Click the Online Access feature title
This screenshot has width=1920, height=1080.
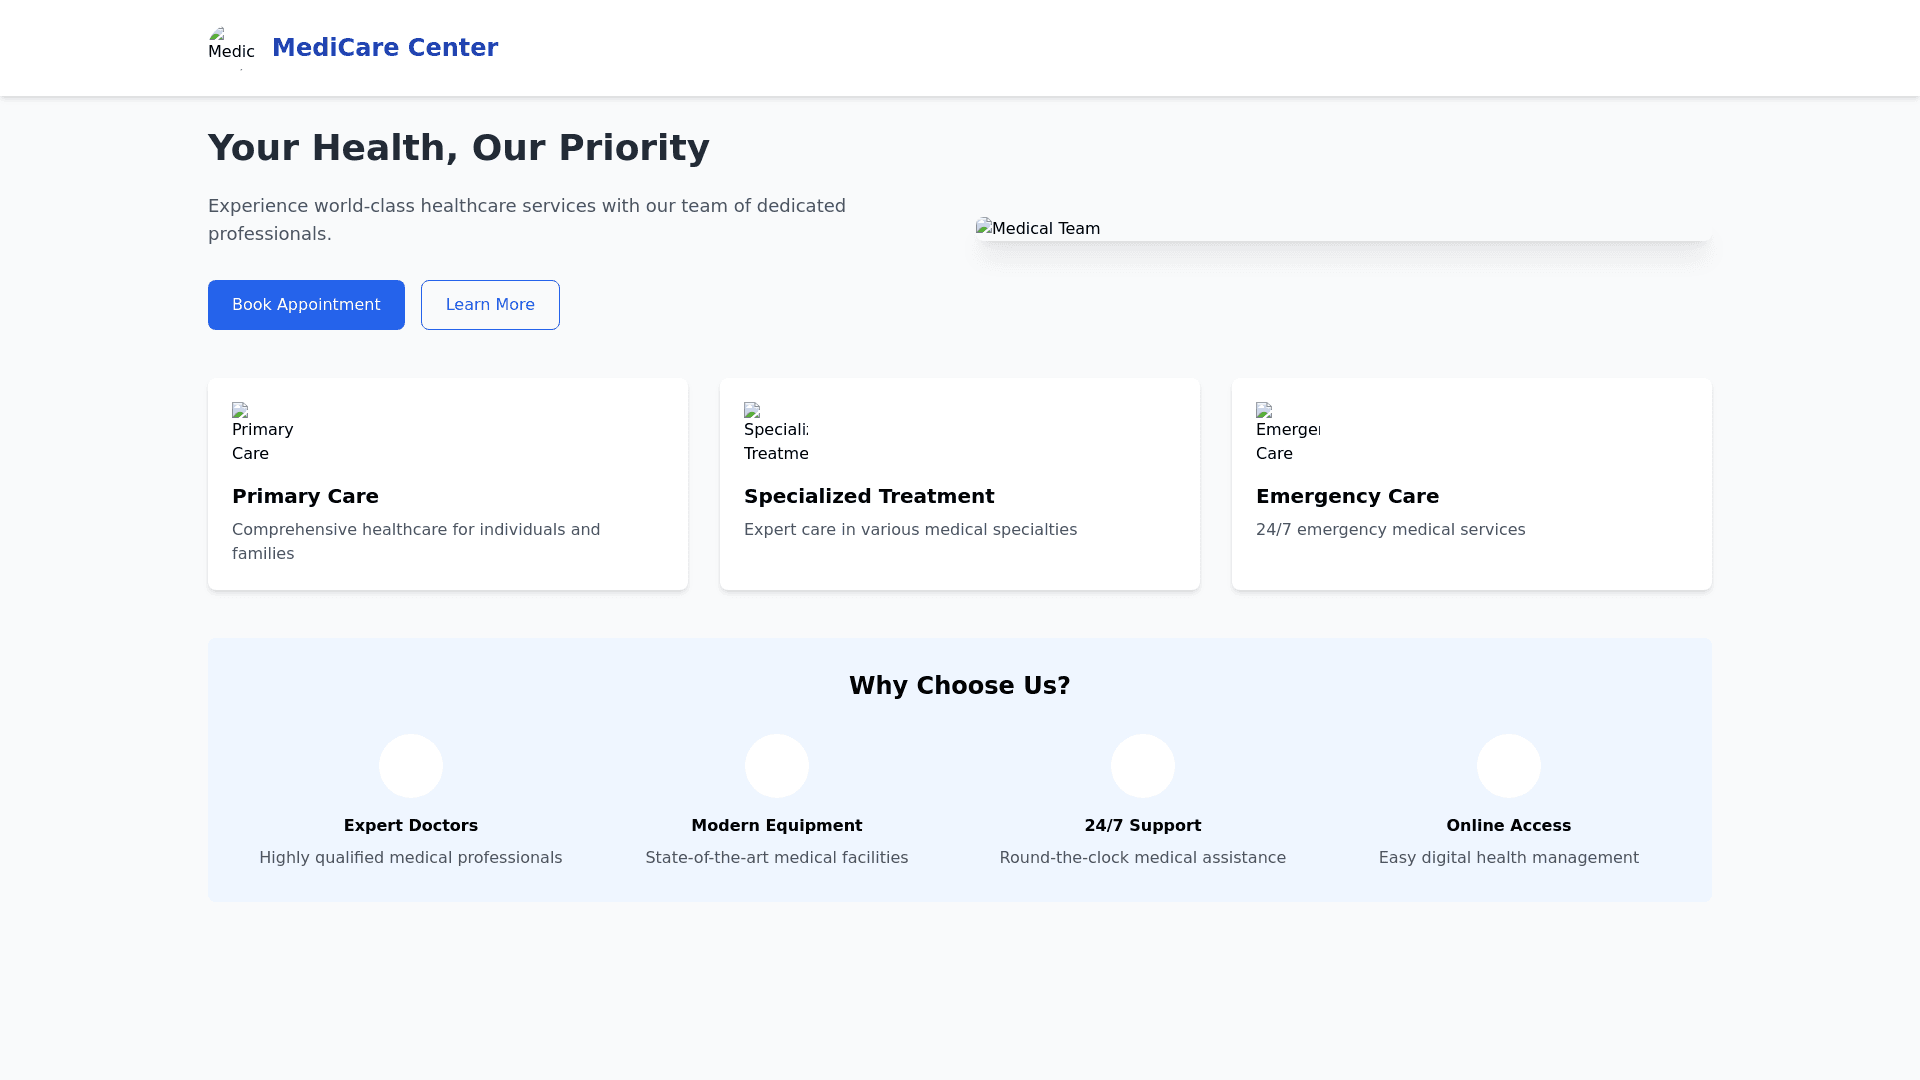(x=1508, y=826)
